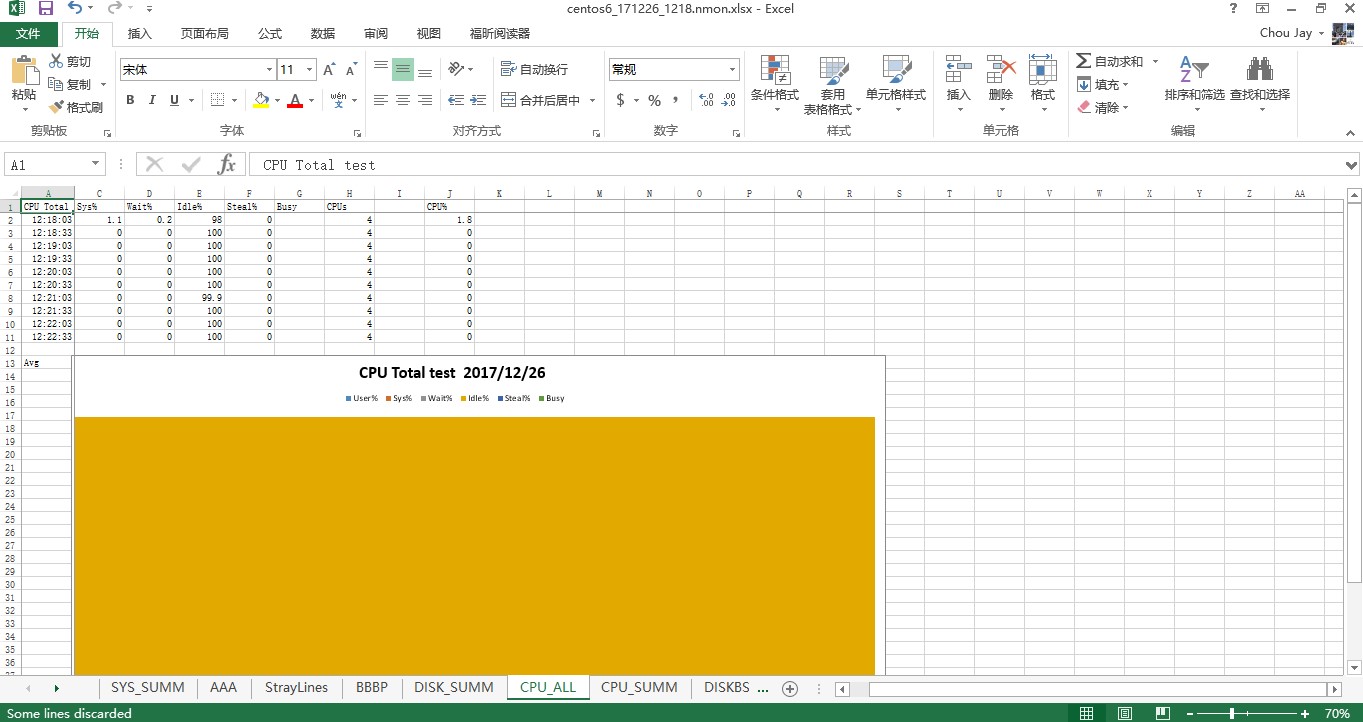Add a new sheet with the plus button
The image size is (1363, 722).
[790, 688]
